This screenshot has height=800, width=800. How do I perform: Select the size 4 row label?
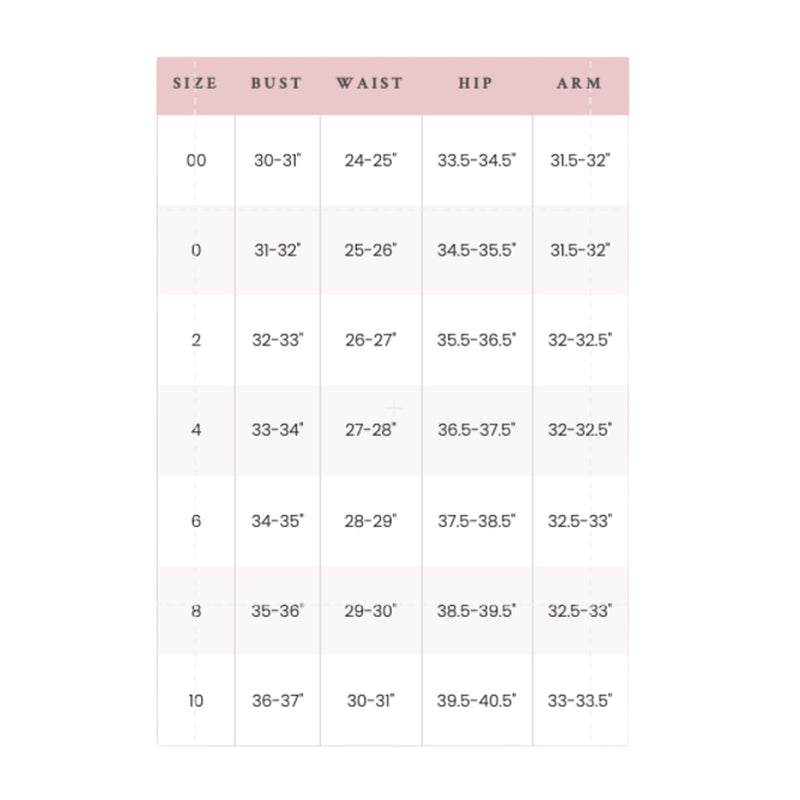[x=196, y=430]
